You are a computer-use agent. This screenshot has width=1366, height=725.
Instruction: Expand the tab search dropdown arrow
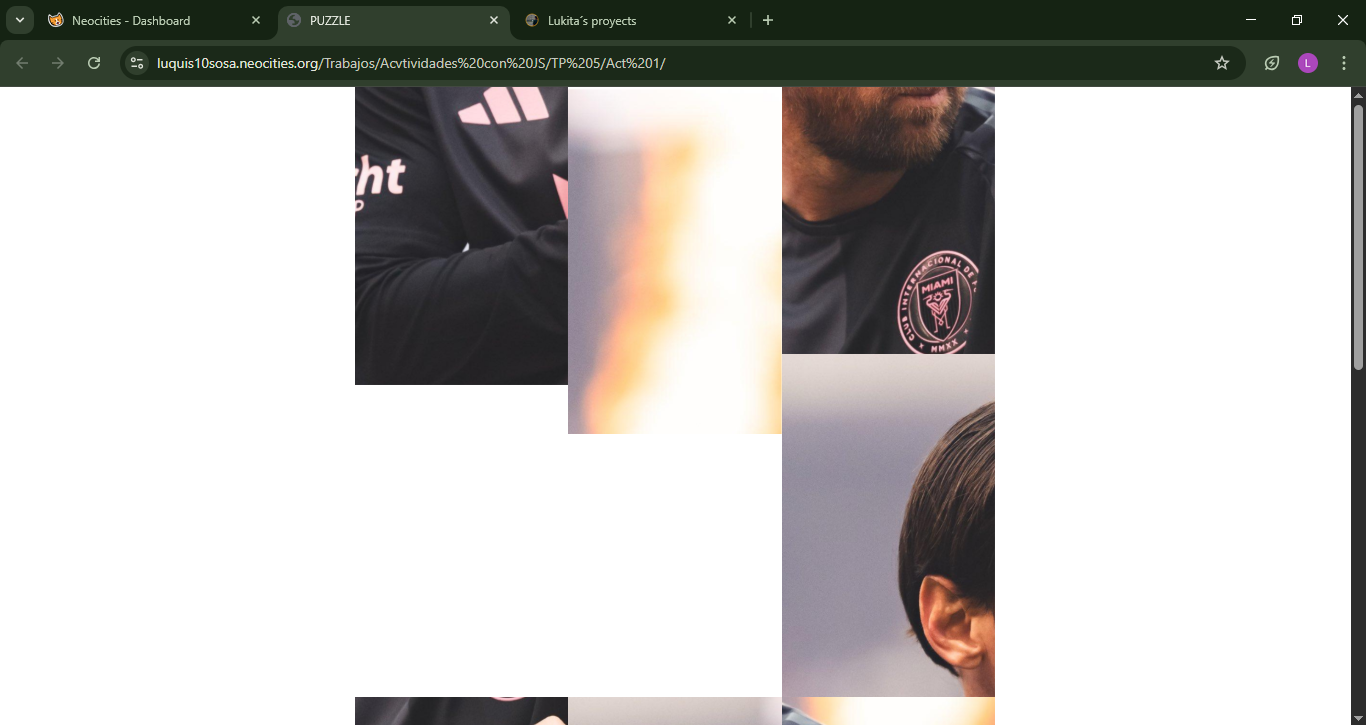coord(19,20)
